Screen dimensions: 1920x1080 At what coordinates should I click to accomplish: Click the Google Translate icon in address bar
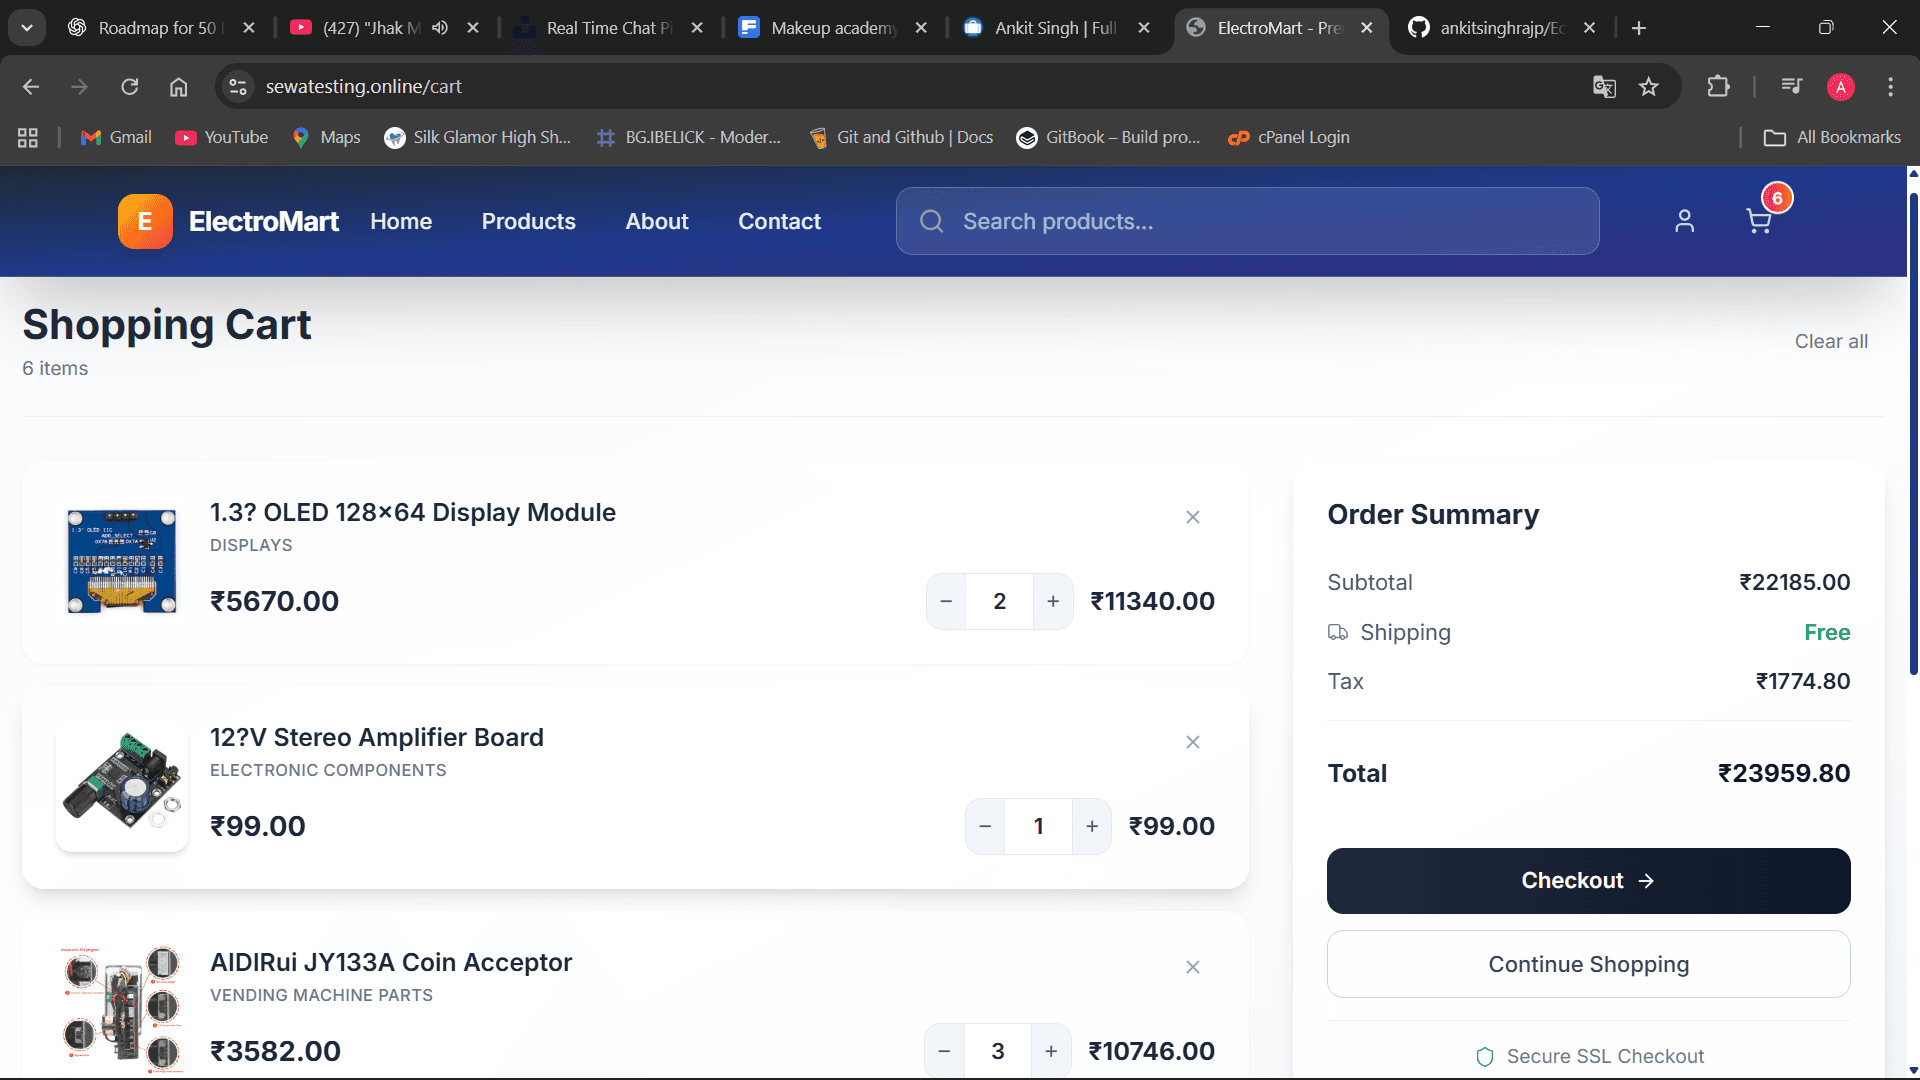pyautogui.click(x=1604, y=87)
